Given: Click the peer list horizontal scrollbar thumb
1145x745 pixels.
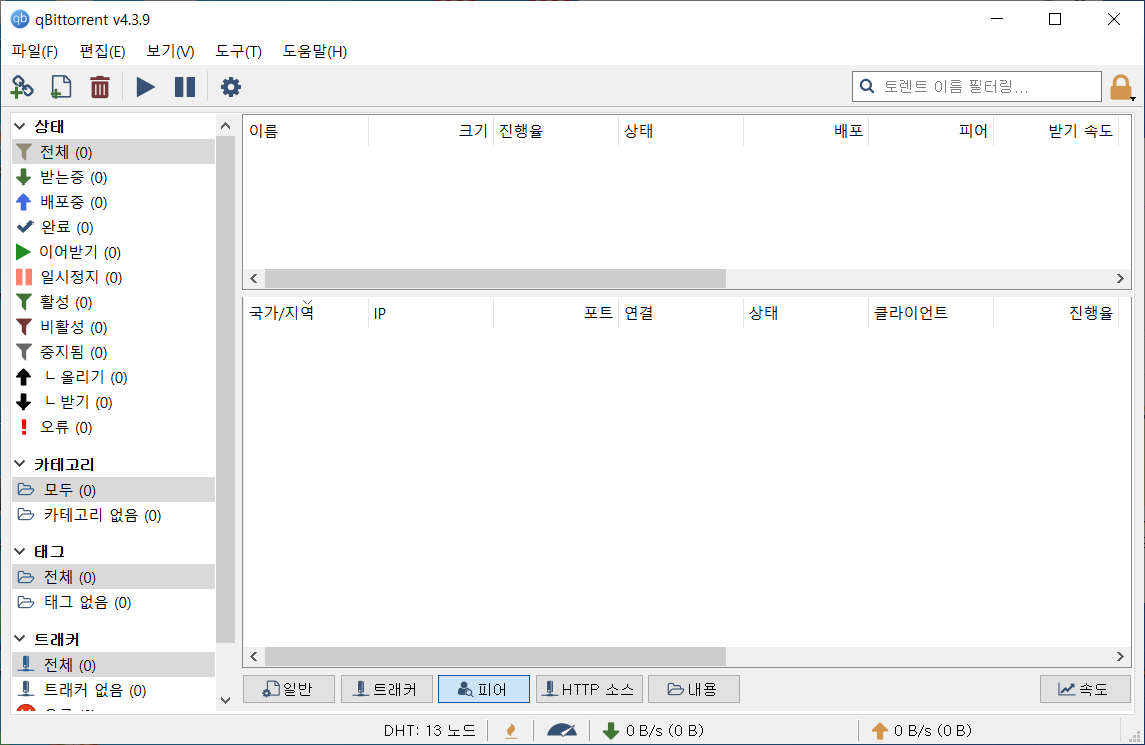Looking at the screenshot, I should (495, 656).
